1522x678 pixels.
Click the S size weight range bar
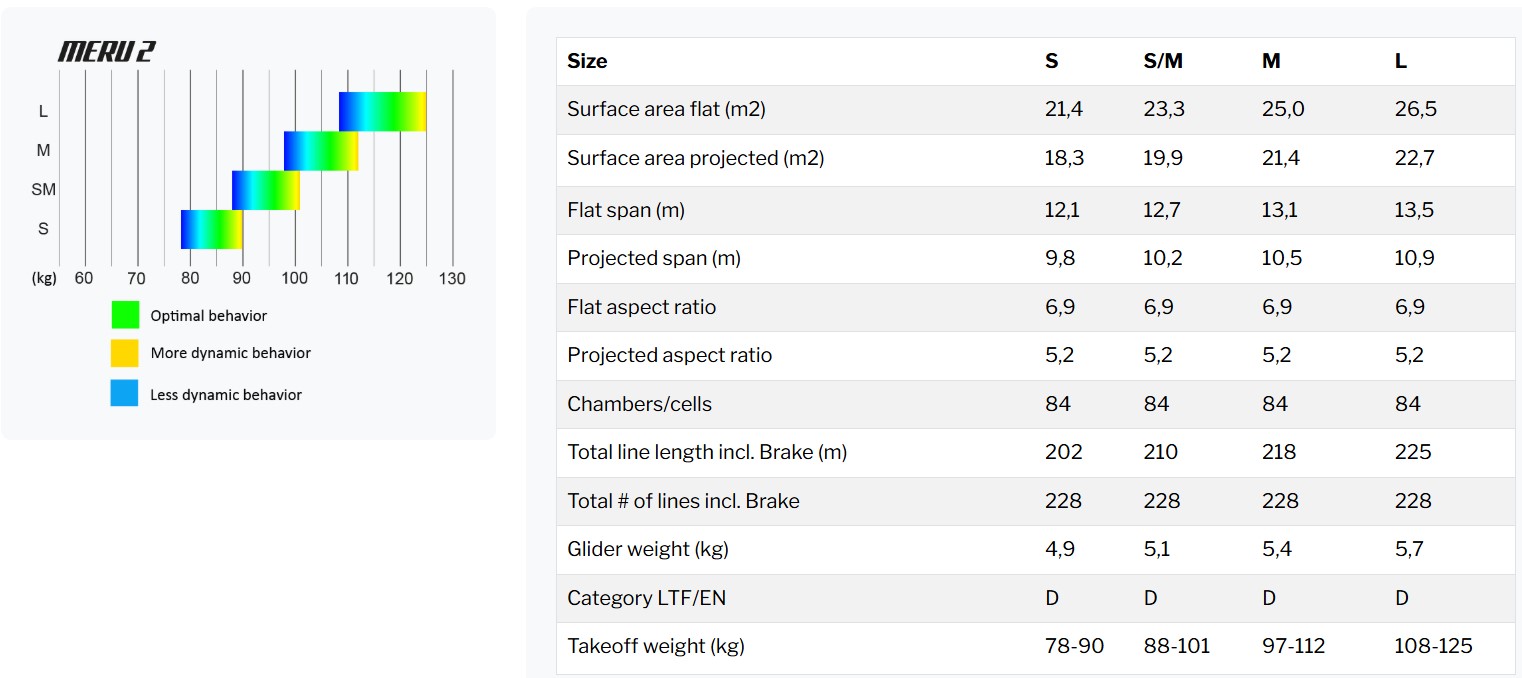click(x=212, y=229)
